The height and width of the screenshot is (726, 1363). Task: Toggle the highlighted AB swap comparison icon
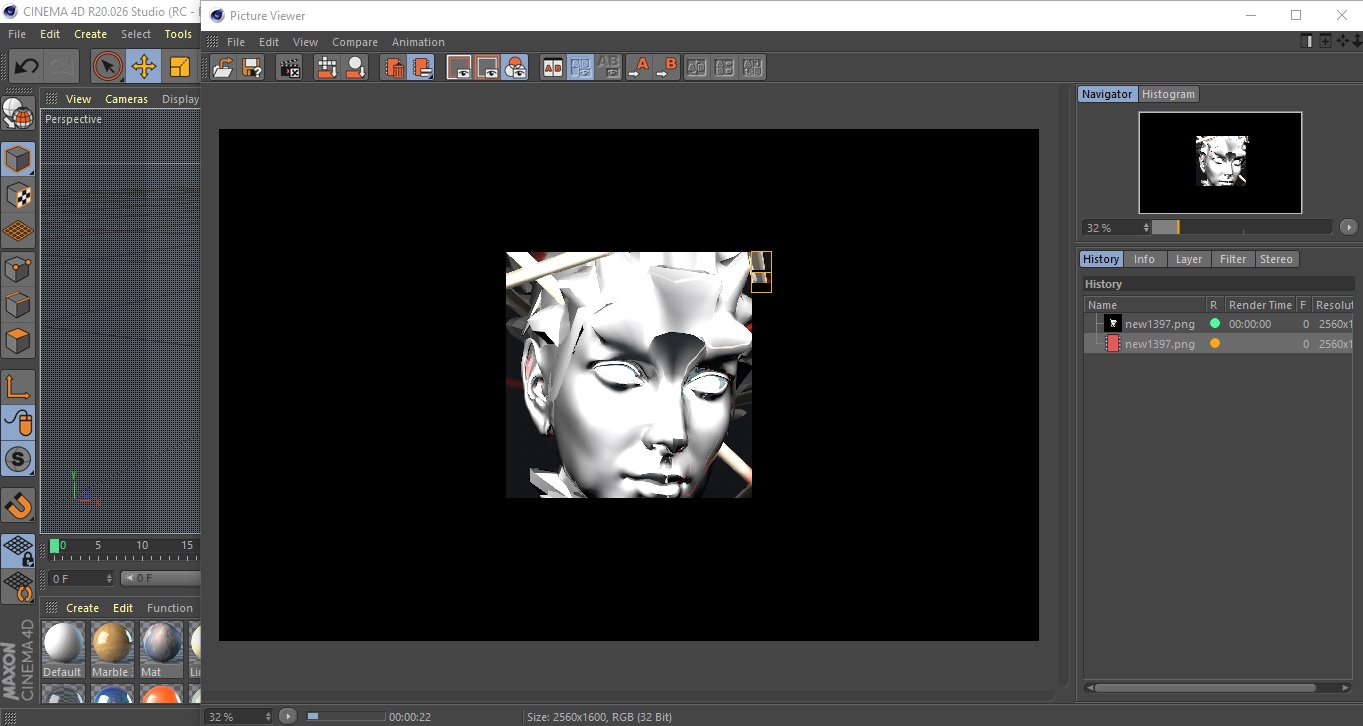coord(580,68)
